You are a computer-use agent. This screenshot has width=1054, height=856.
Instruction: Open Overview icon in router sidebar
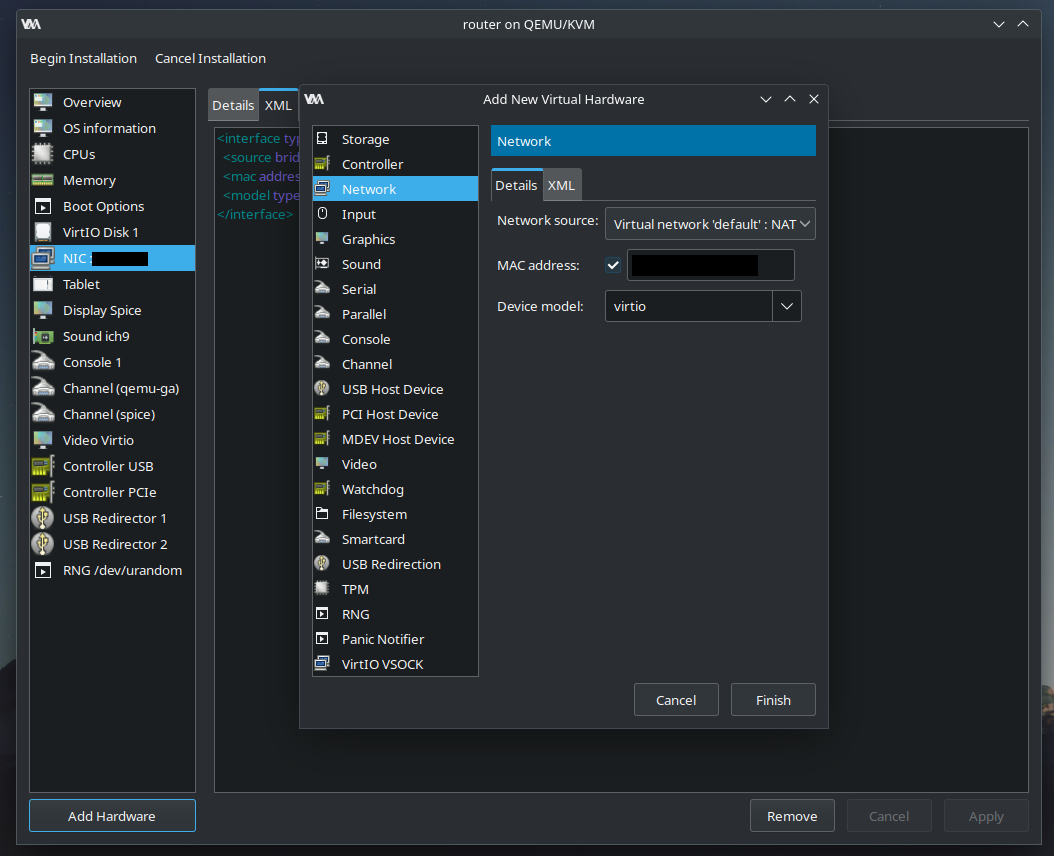coord(43,102)
